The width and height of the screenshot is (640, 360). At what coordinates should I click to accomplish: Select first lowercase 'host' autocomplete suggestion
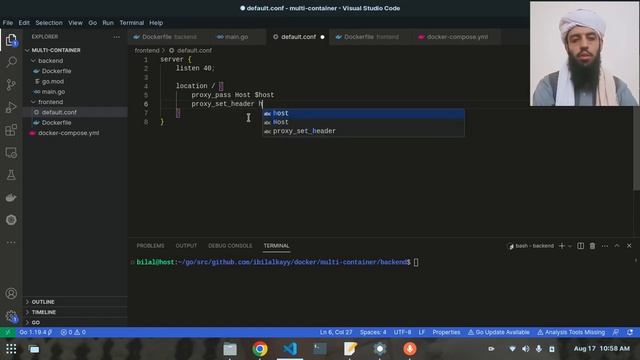click(363, 113)
